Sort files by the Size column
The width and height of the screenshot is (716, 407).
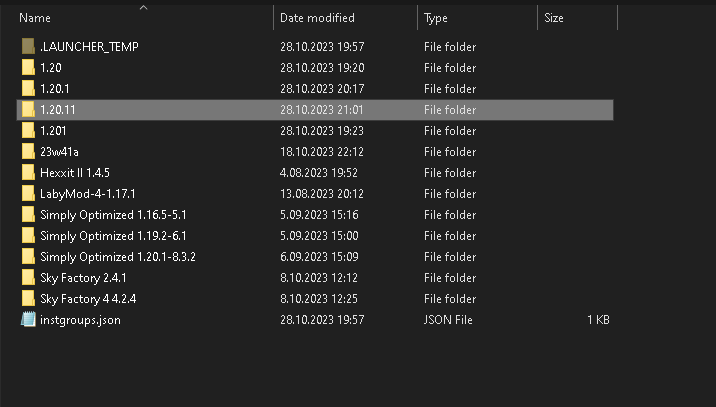554,18
